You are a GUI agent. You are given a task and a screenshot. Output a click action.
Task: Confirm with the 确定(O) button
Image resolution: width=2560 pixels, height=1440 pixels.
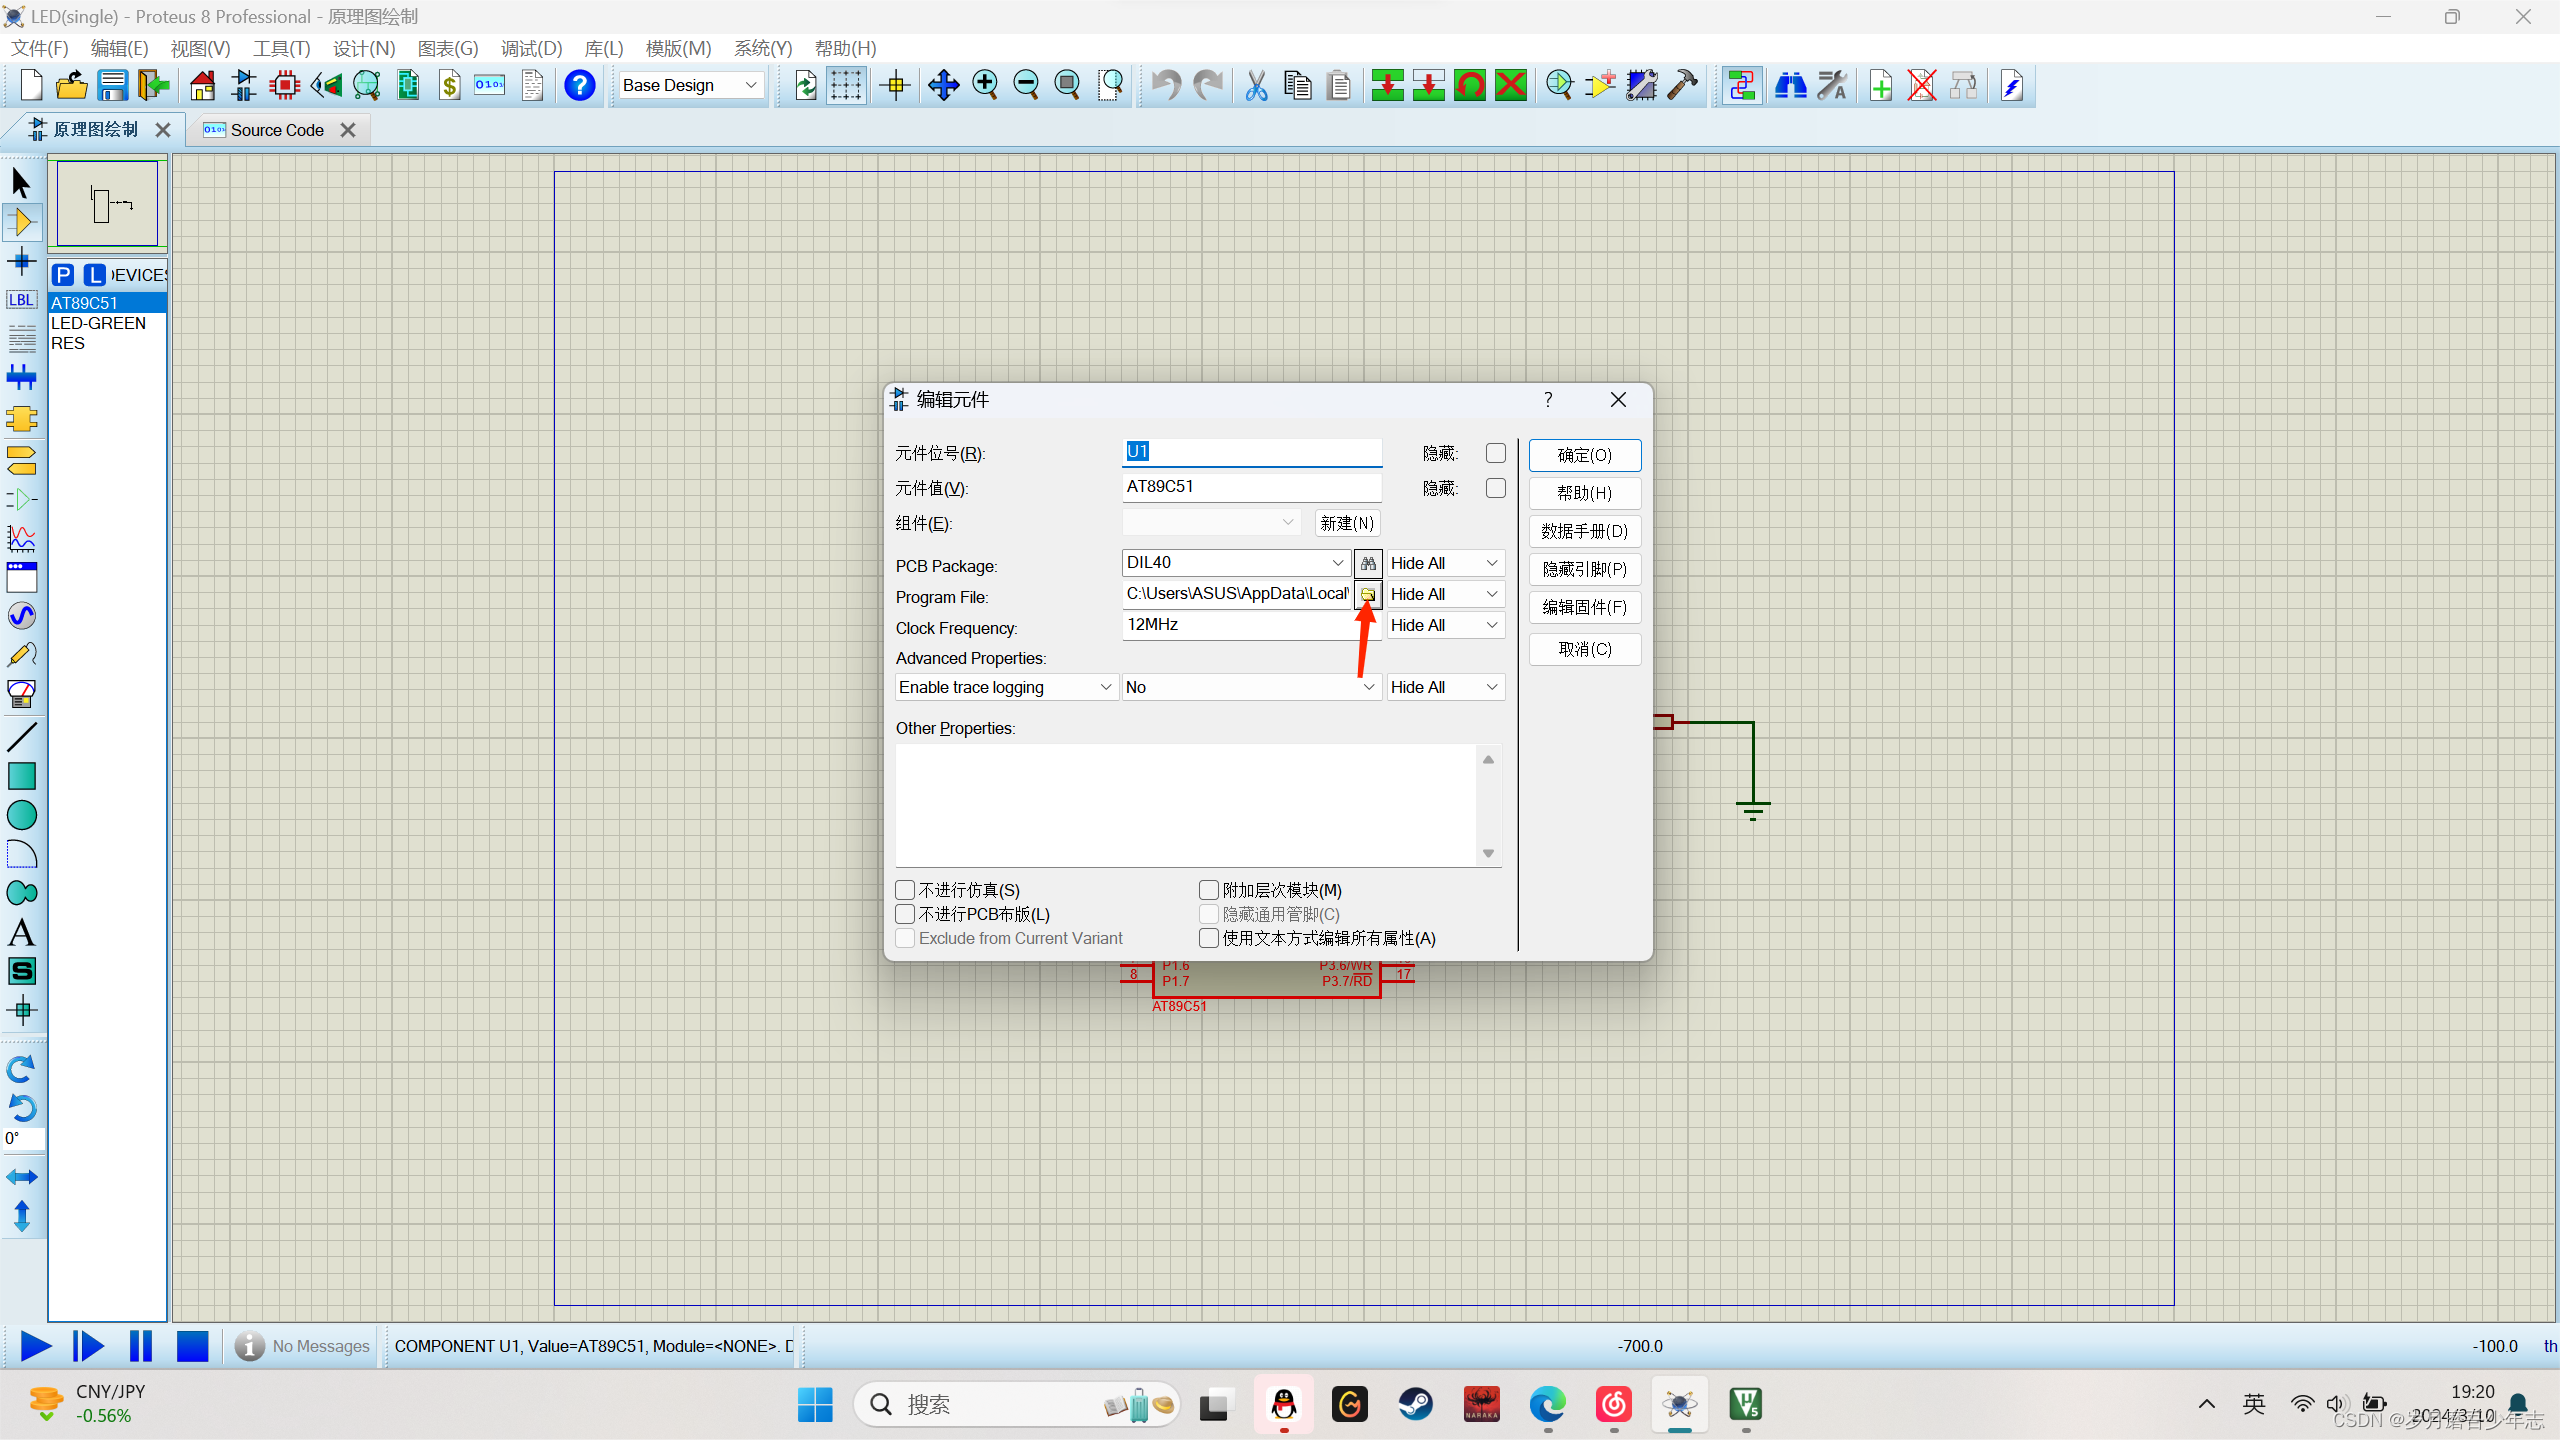[x=1585, y=456]
